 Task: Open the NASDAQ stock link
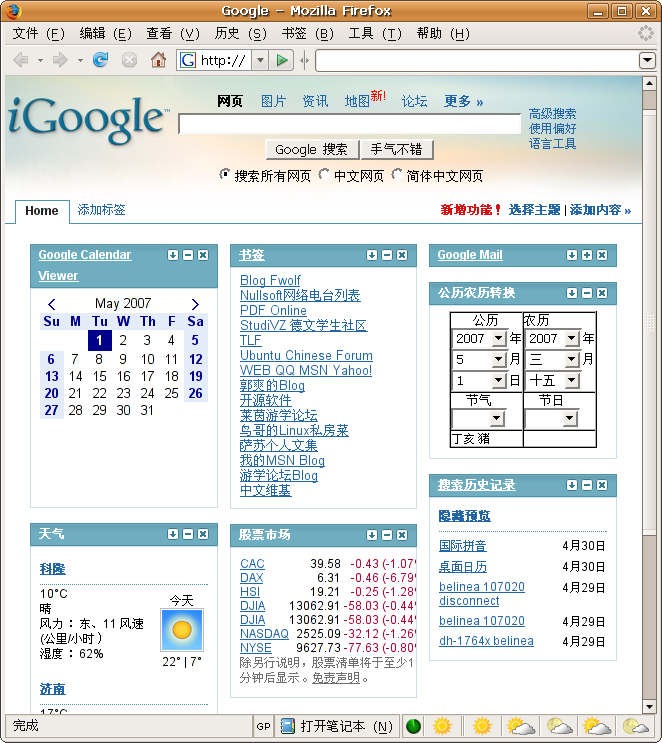click(264, 634)
